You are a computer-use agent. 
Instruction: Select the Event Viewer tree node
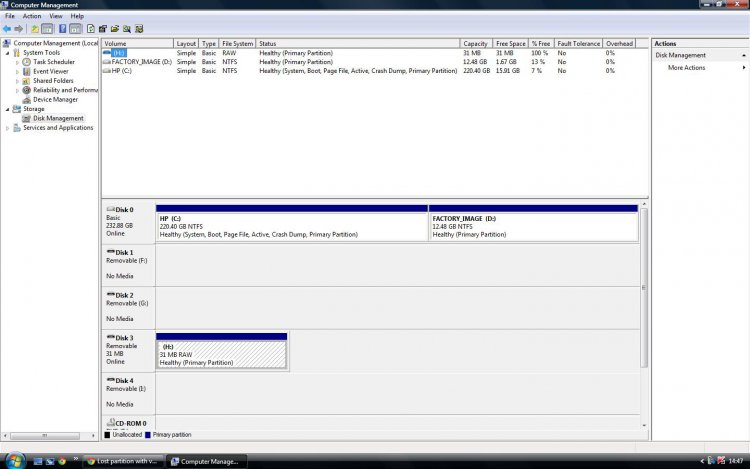pos(50,71)
